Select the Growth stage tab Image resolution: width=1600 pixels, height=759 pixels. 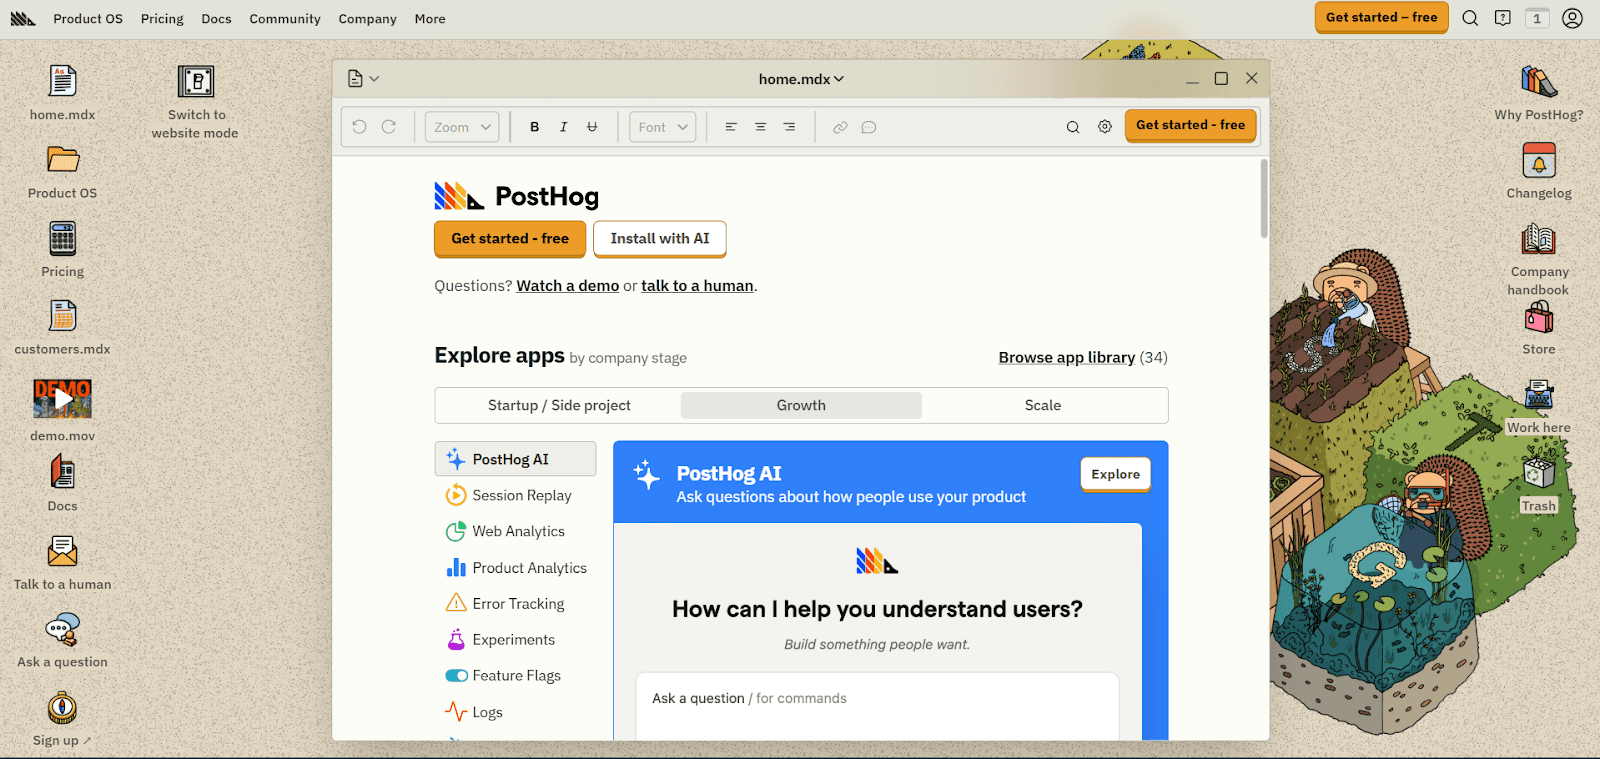pyautogui.click(x=801, y=405)
